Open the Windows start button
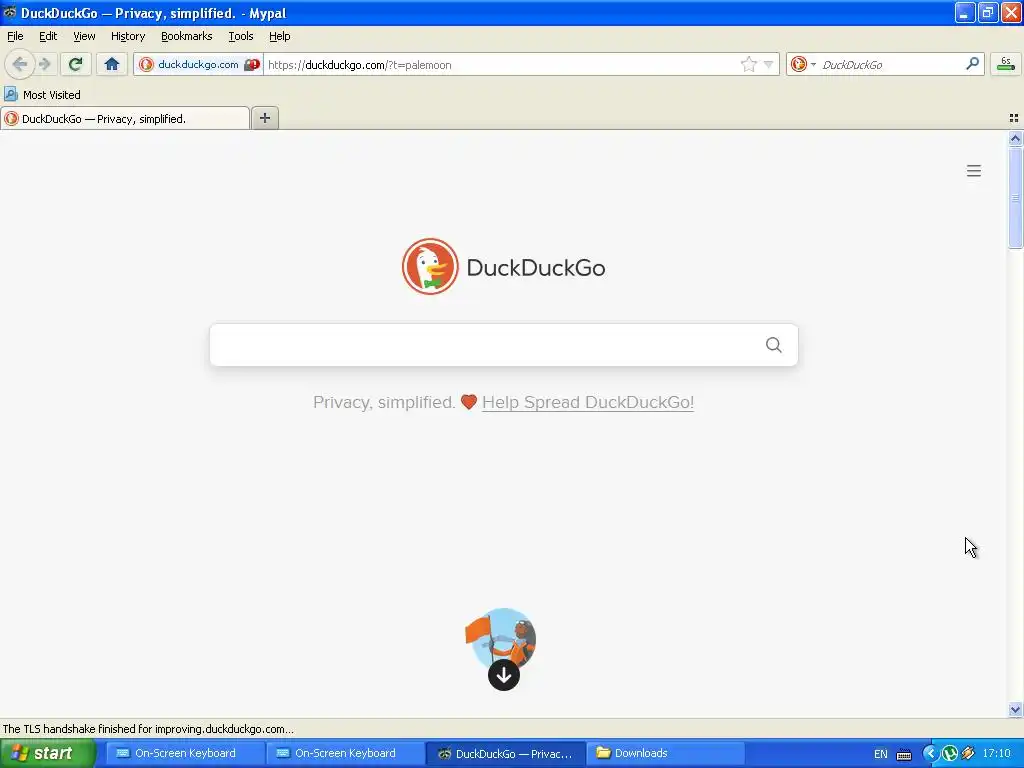The width and height of the screenshot is (1024, 768). point(48,754)
